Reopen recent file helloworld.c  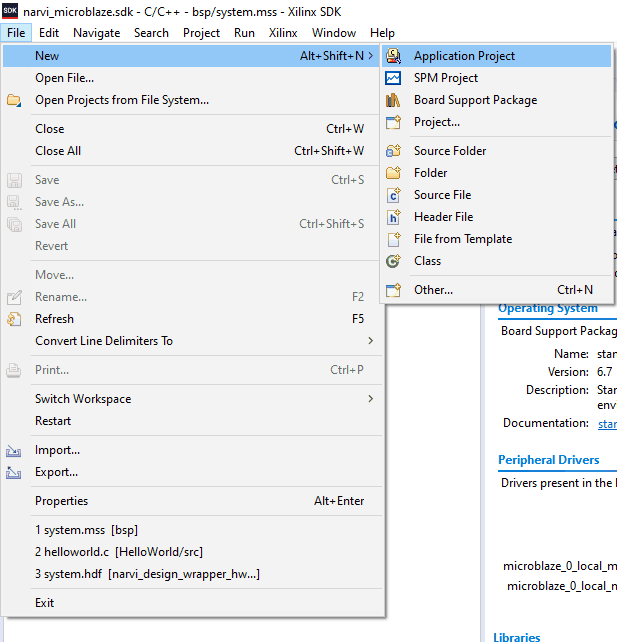[x=119, y=552]
